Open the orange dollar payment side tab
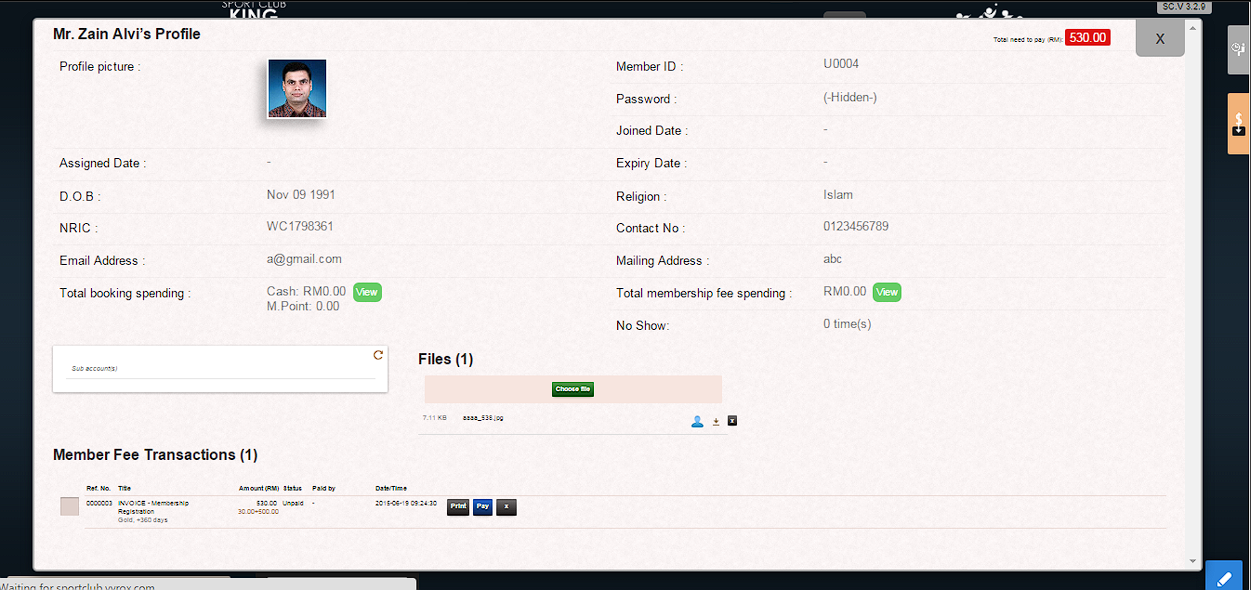Screen dimensions: 1251x590 (1238, 124)
